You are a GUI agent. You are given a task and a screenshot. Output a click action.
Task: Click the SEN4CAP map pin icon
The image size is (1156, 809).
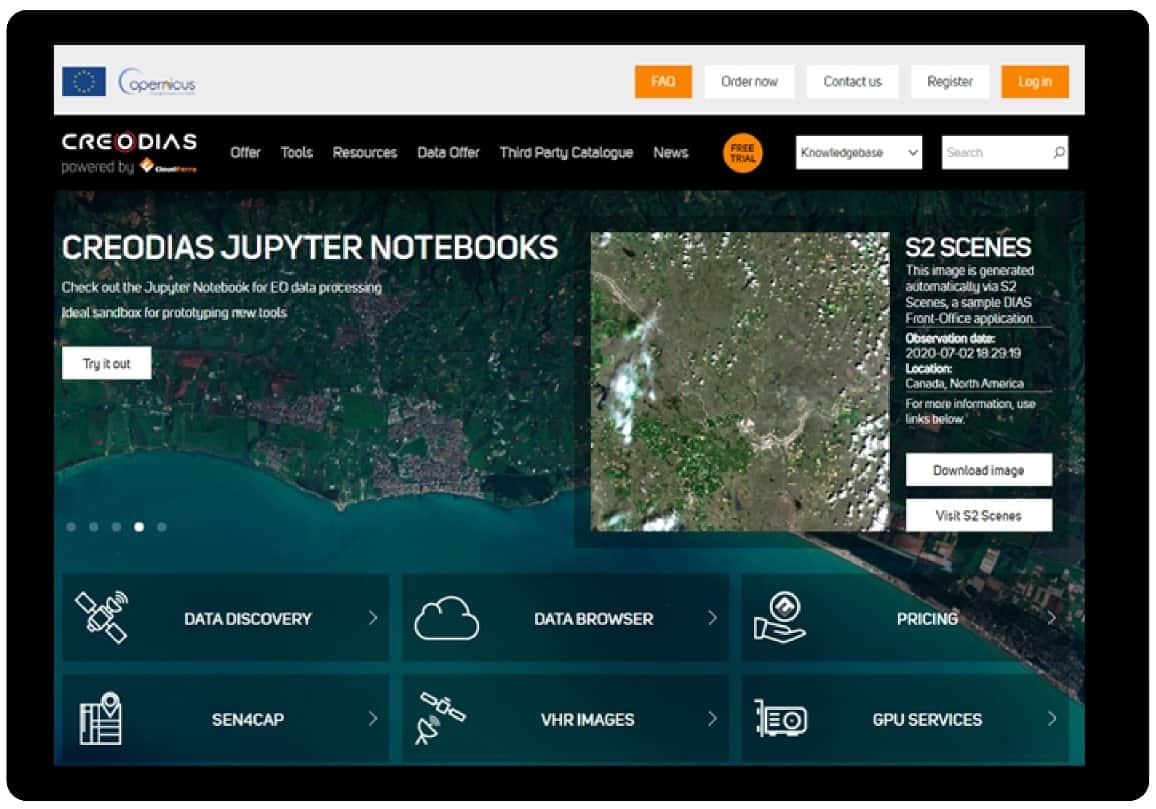pos(101,718)
